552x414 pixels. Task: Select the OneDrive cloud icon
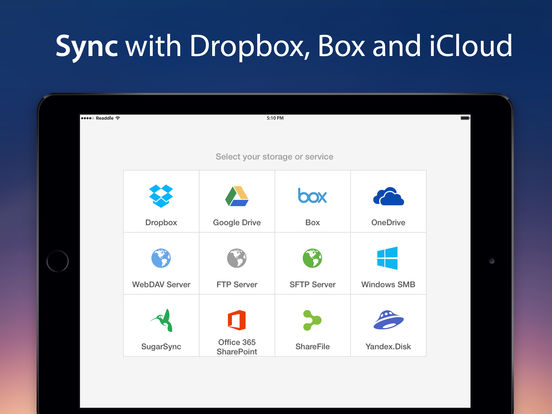tap(388, 196)
